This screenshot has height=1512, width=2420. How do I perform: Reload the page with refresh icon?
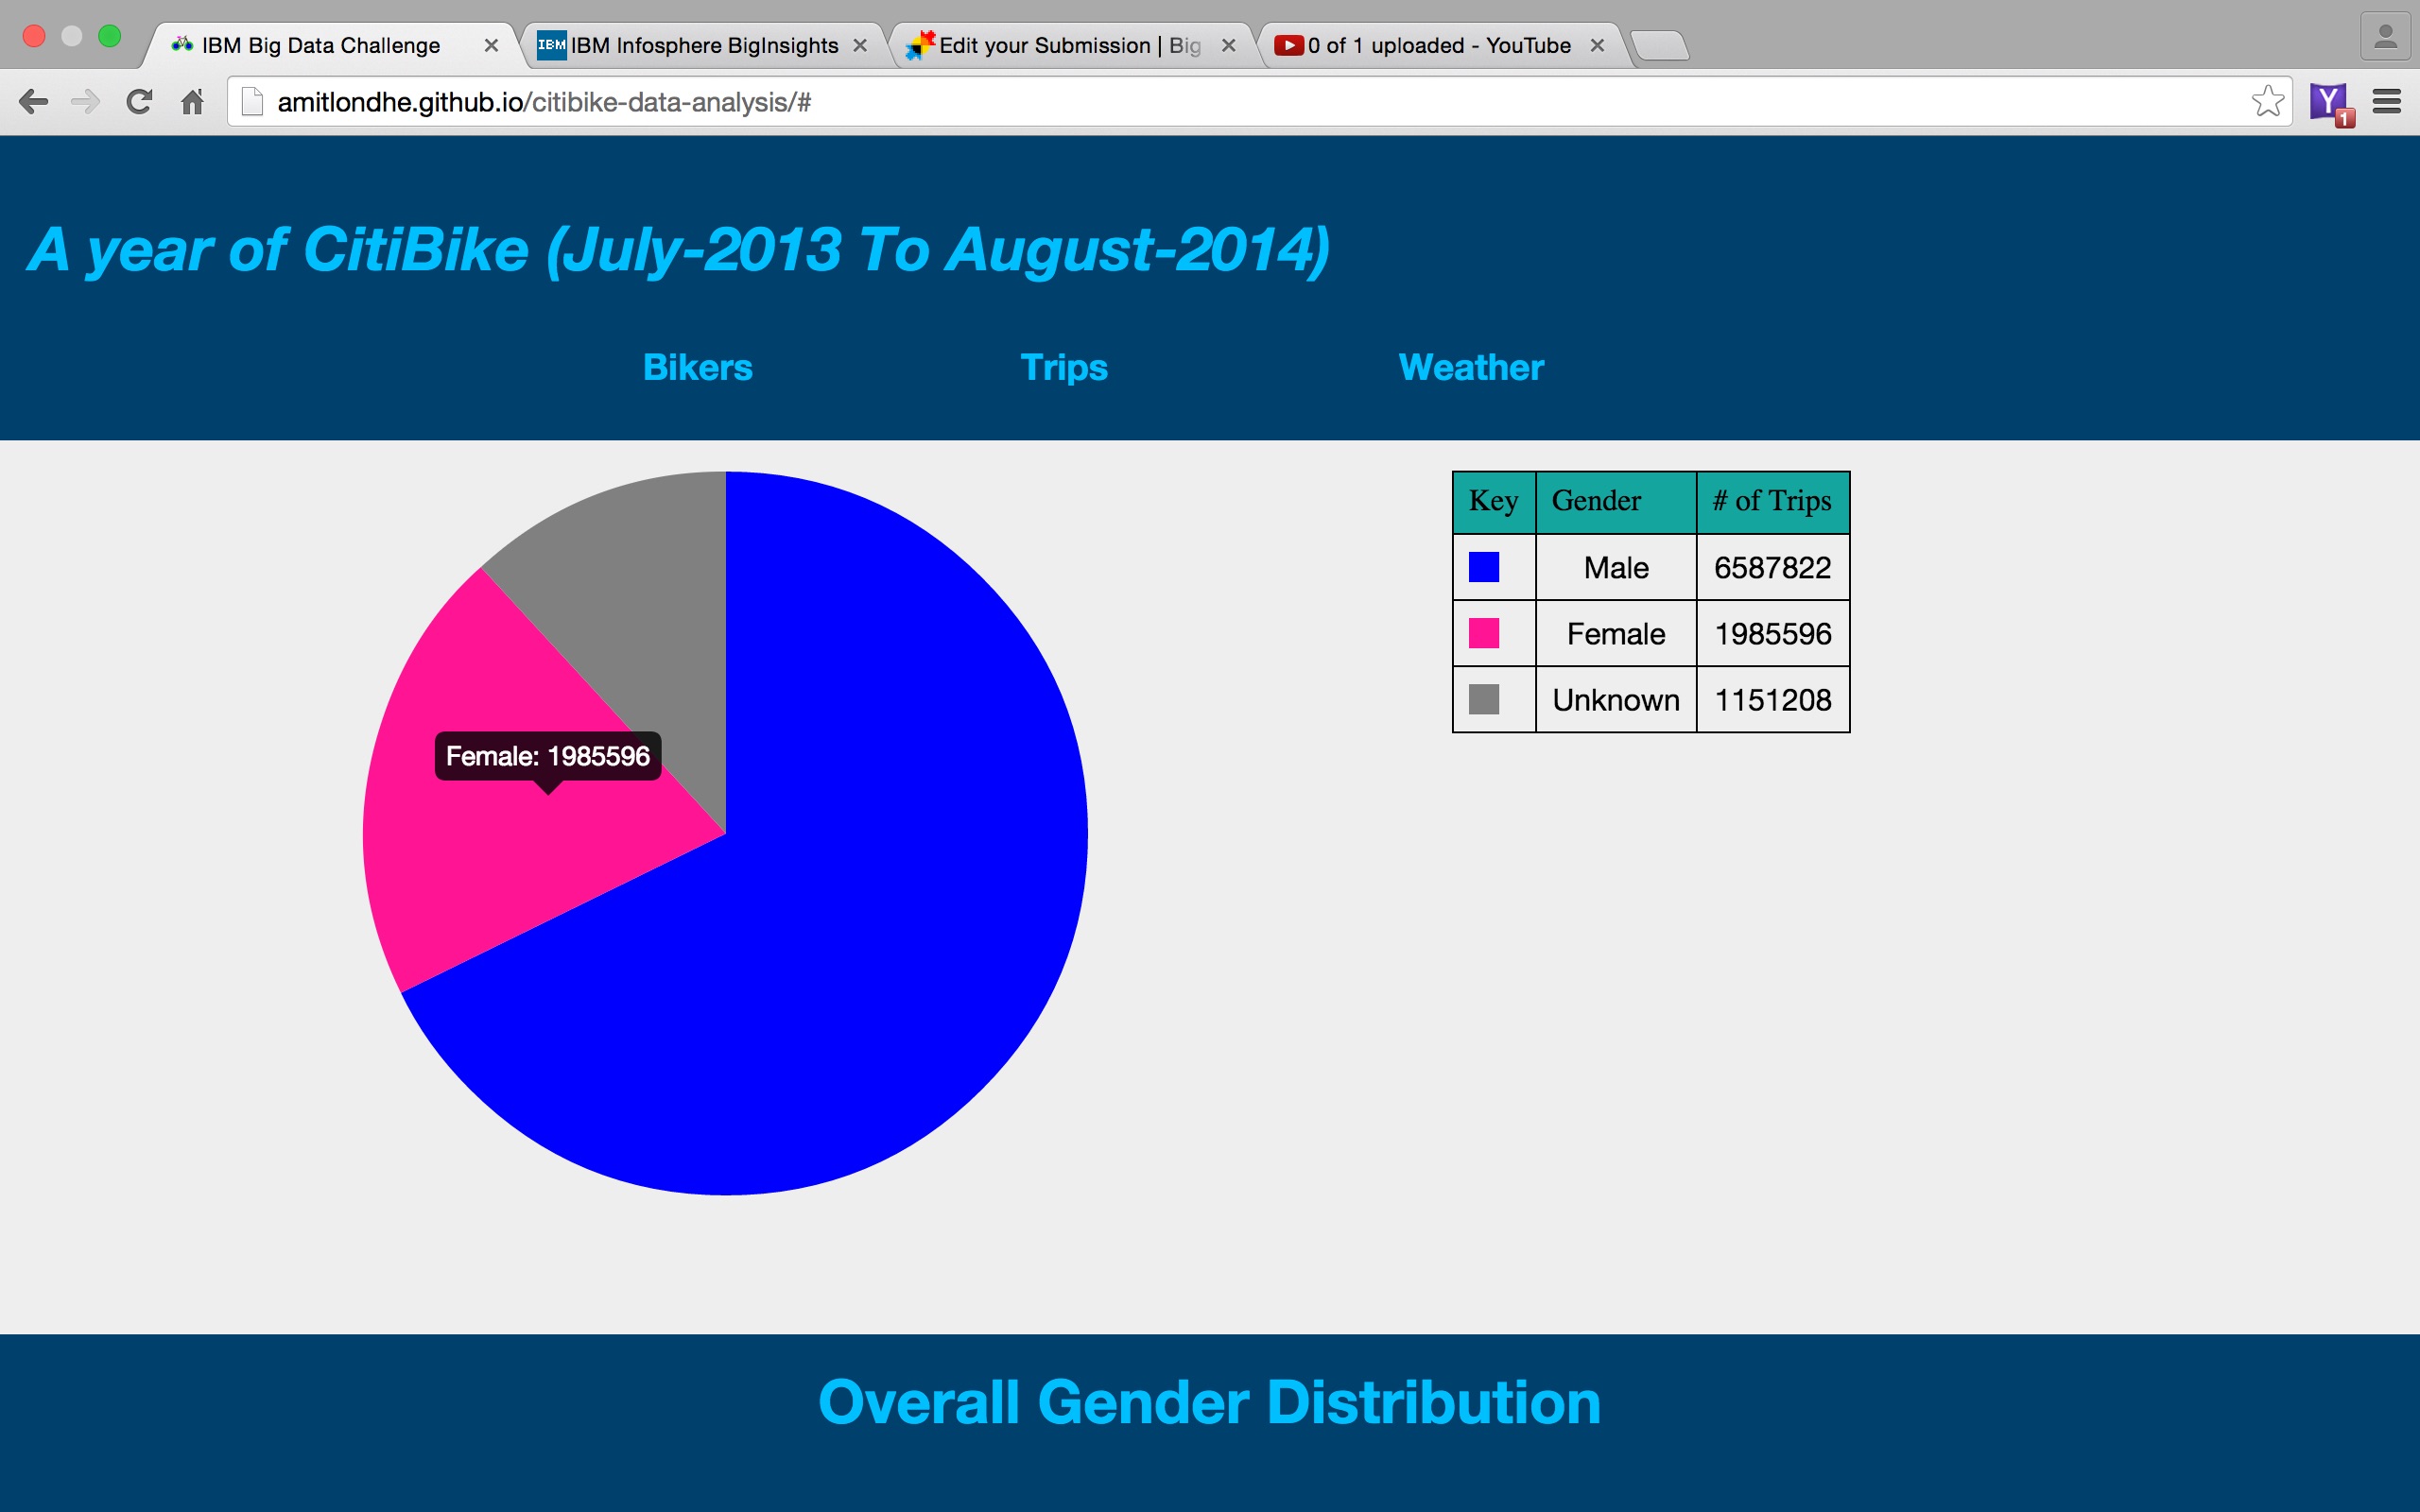[139, 101]
